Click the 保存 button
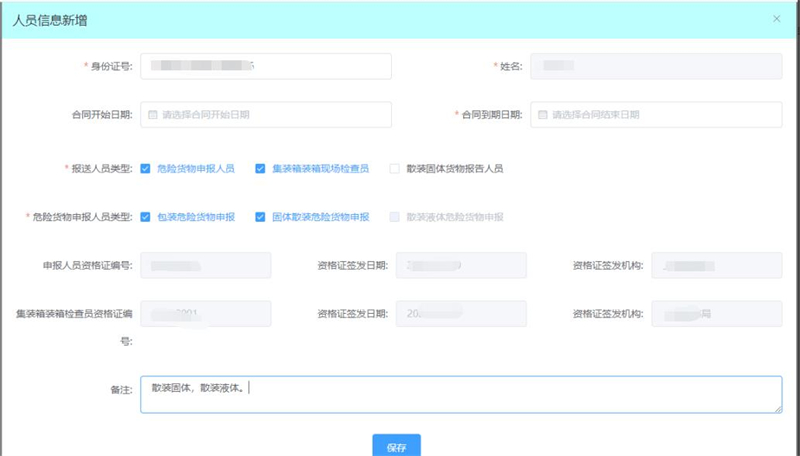The width and height of the screenshot is (800, 456). coord(396,447)
